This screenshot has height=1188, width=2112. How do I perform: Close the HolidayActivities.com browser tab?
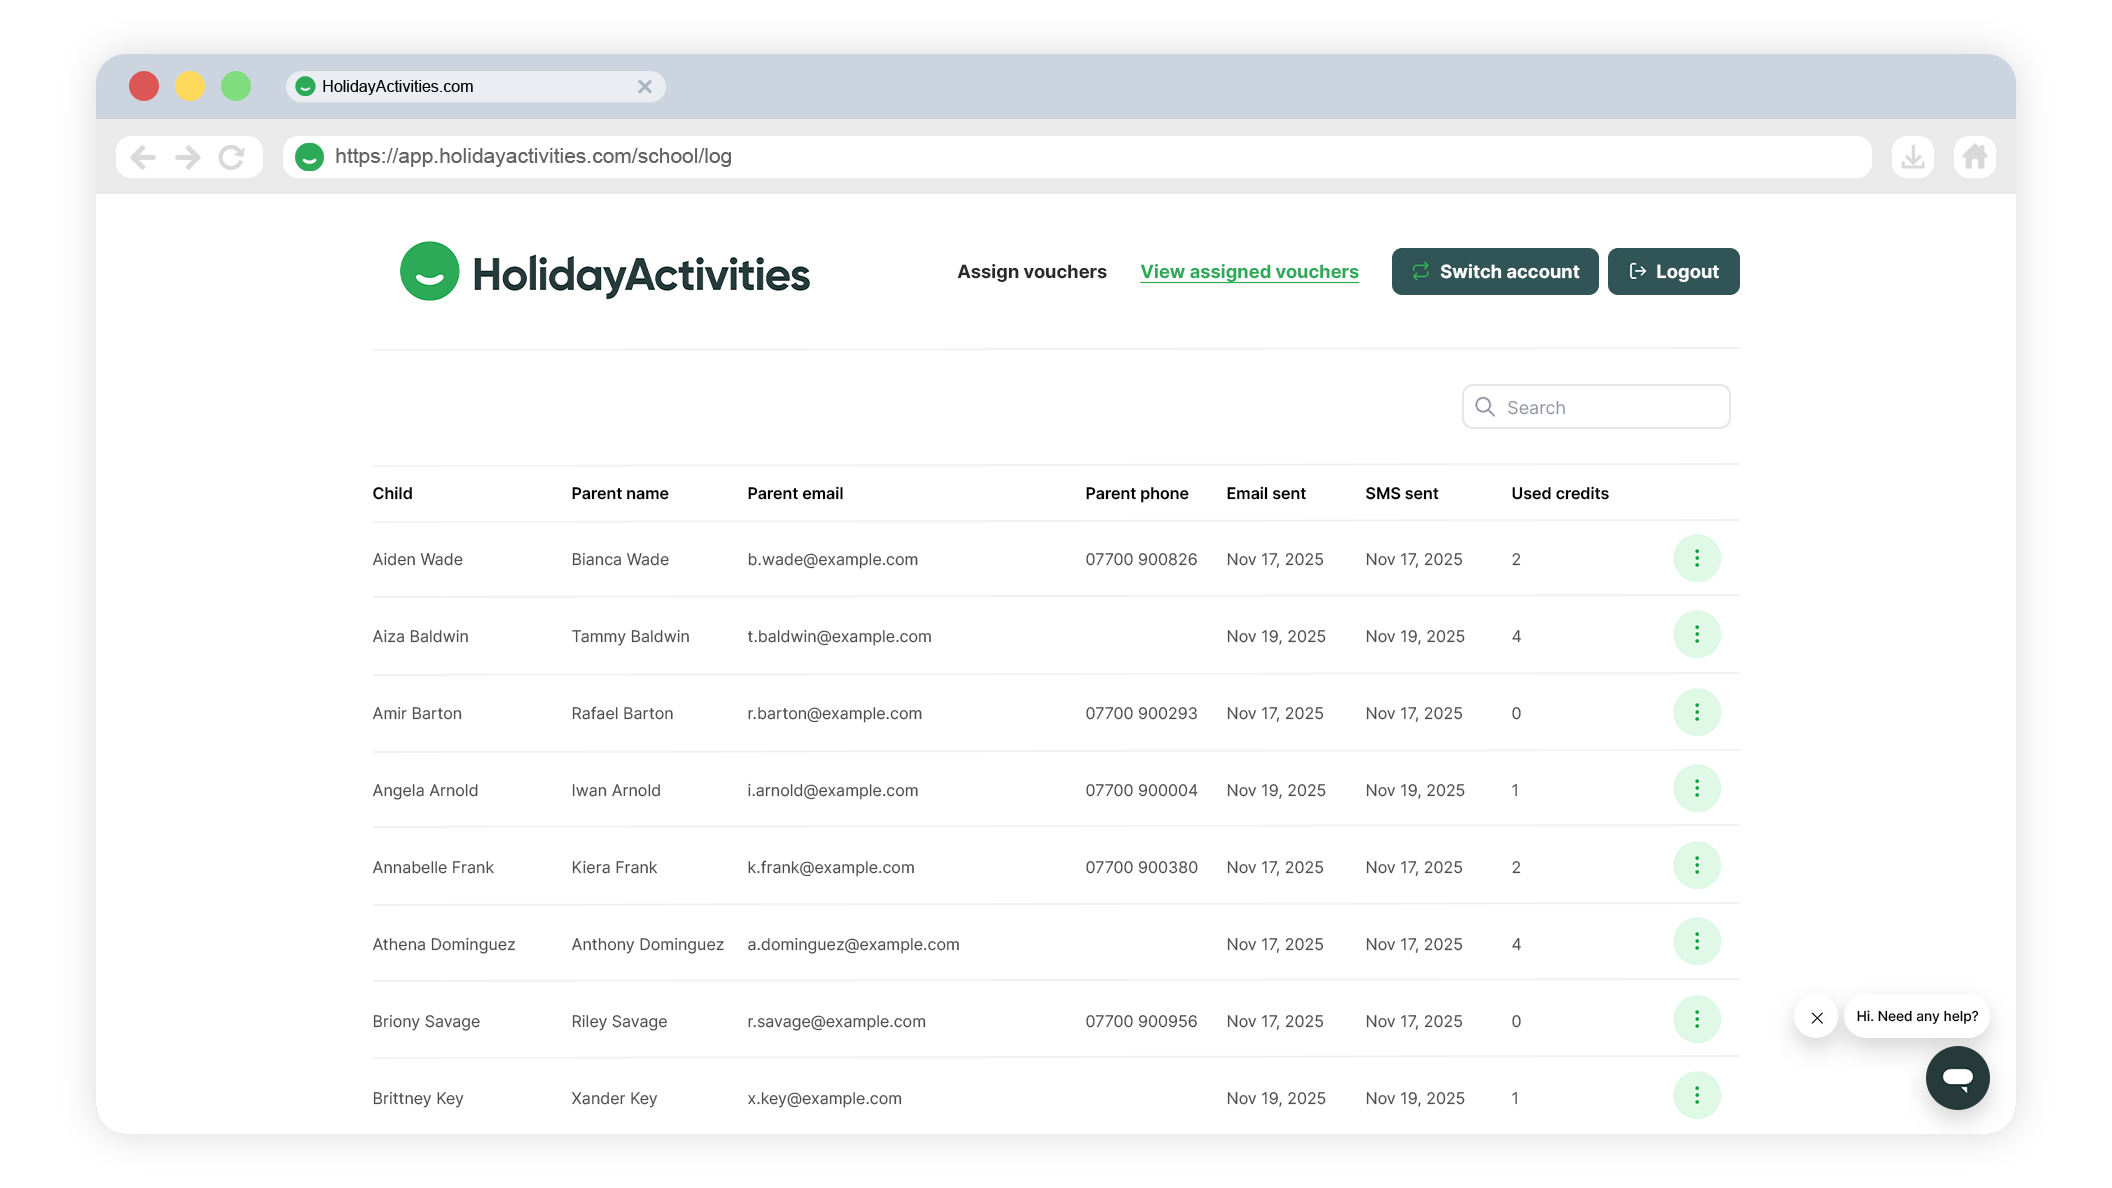[x=645, y=87]
